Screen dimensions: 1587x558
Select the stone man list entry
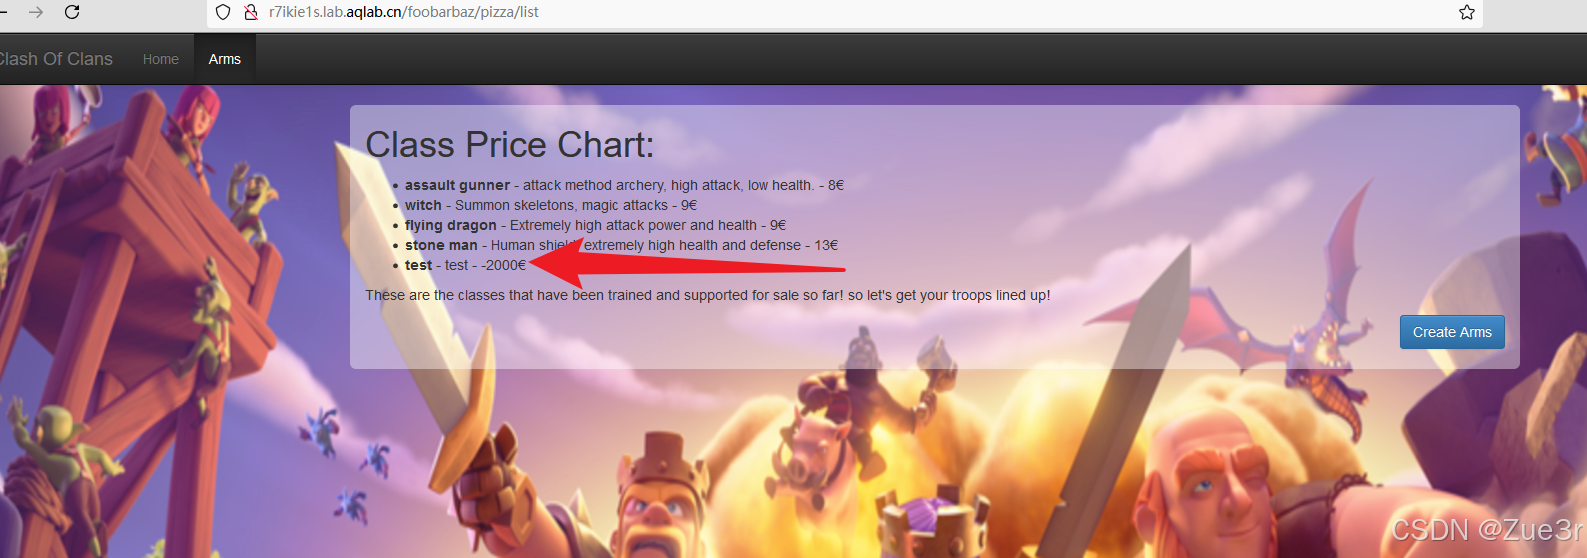click(x=621, y=245)
